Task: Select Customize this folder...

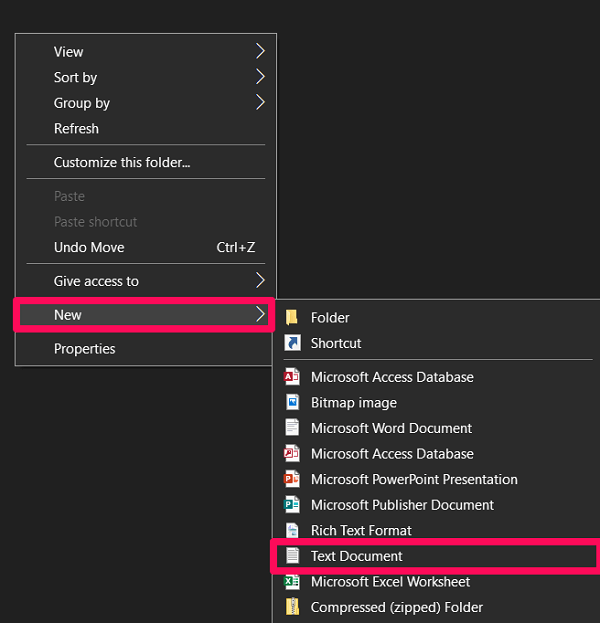Action: coord(146,162)
